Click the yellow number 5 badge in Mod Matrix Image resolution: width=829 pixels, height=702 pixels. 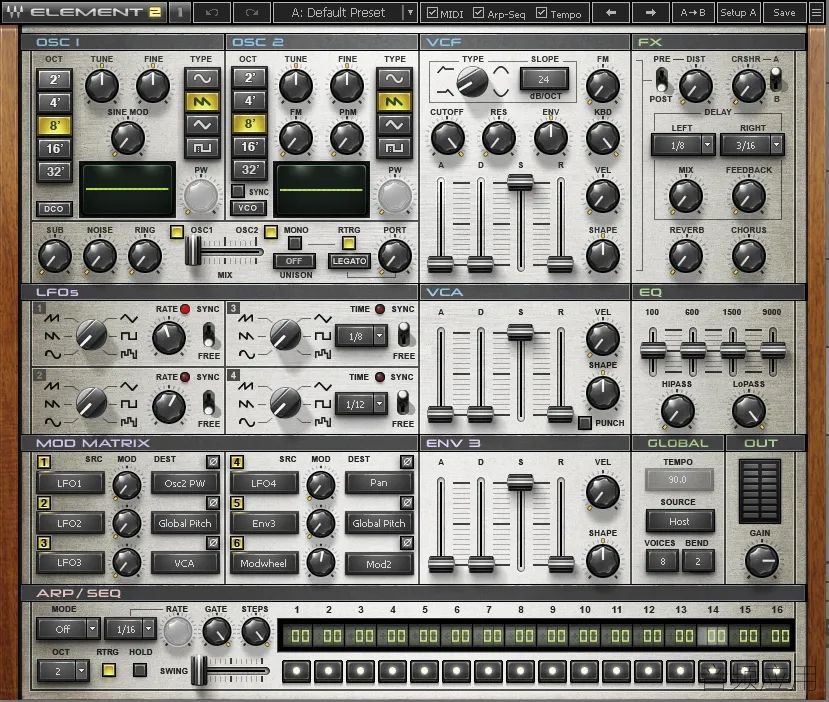[x=237, y=503]
